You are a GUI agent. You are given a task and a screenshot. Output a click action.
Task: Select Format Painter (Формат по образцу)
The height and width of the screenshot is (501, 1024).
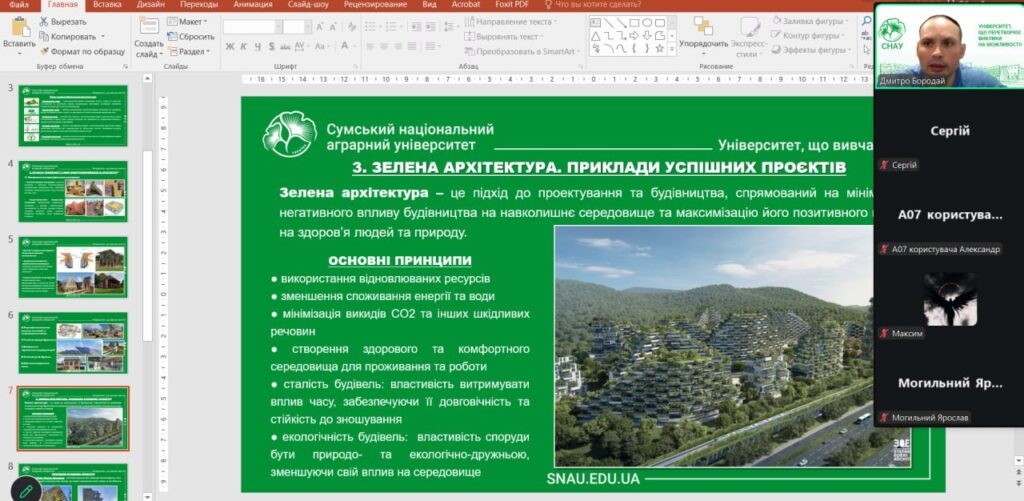point(45,51)
